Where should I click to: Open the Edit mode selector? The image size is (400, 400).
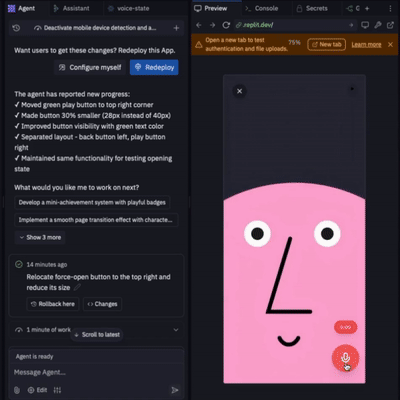[x=37, y=390]
